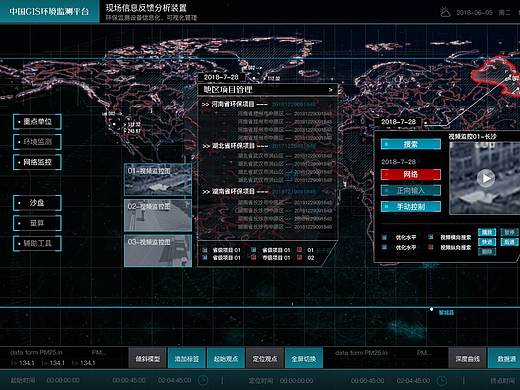Click the header date 2018-06-05

coord(474,12)
